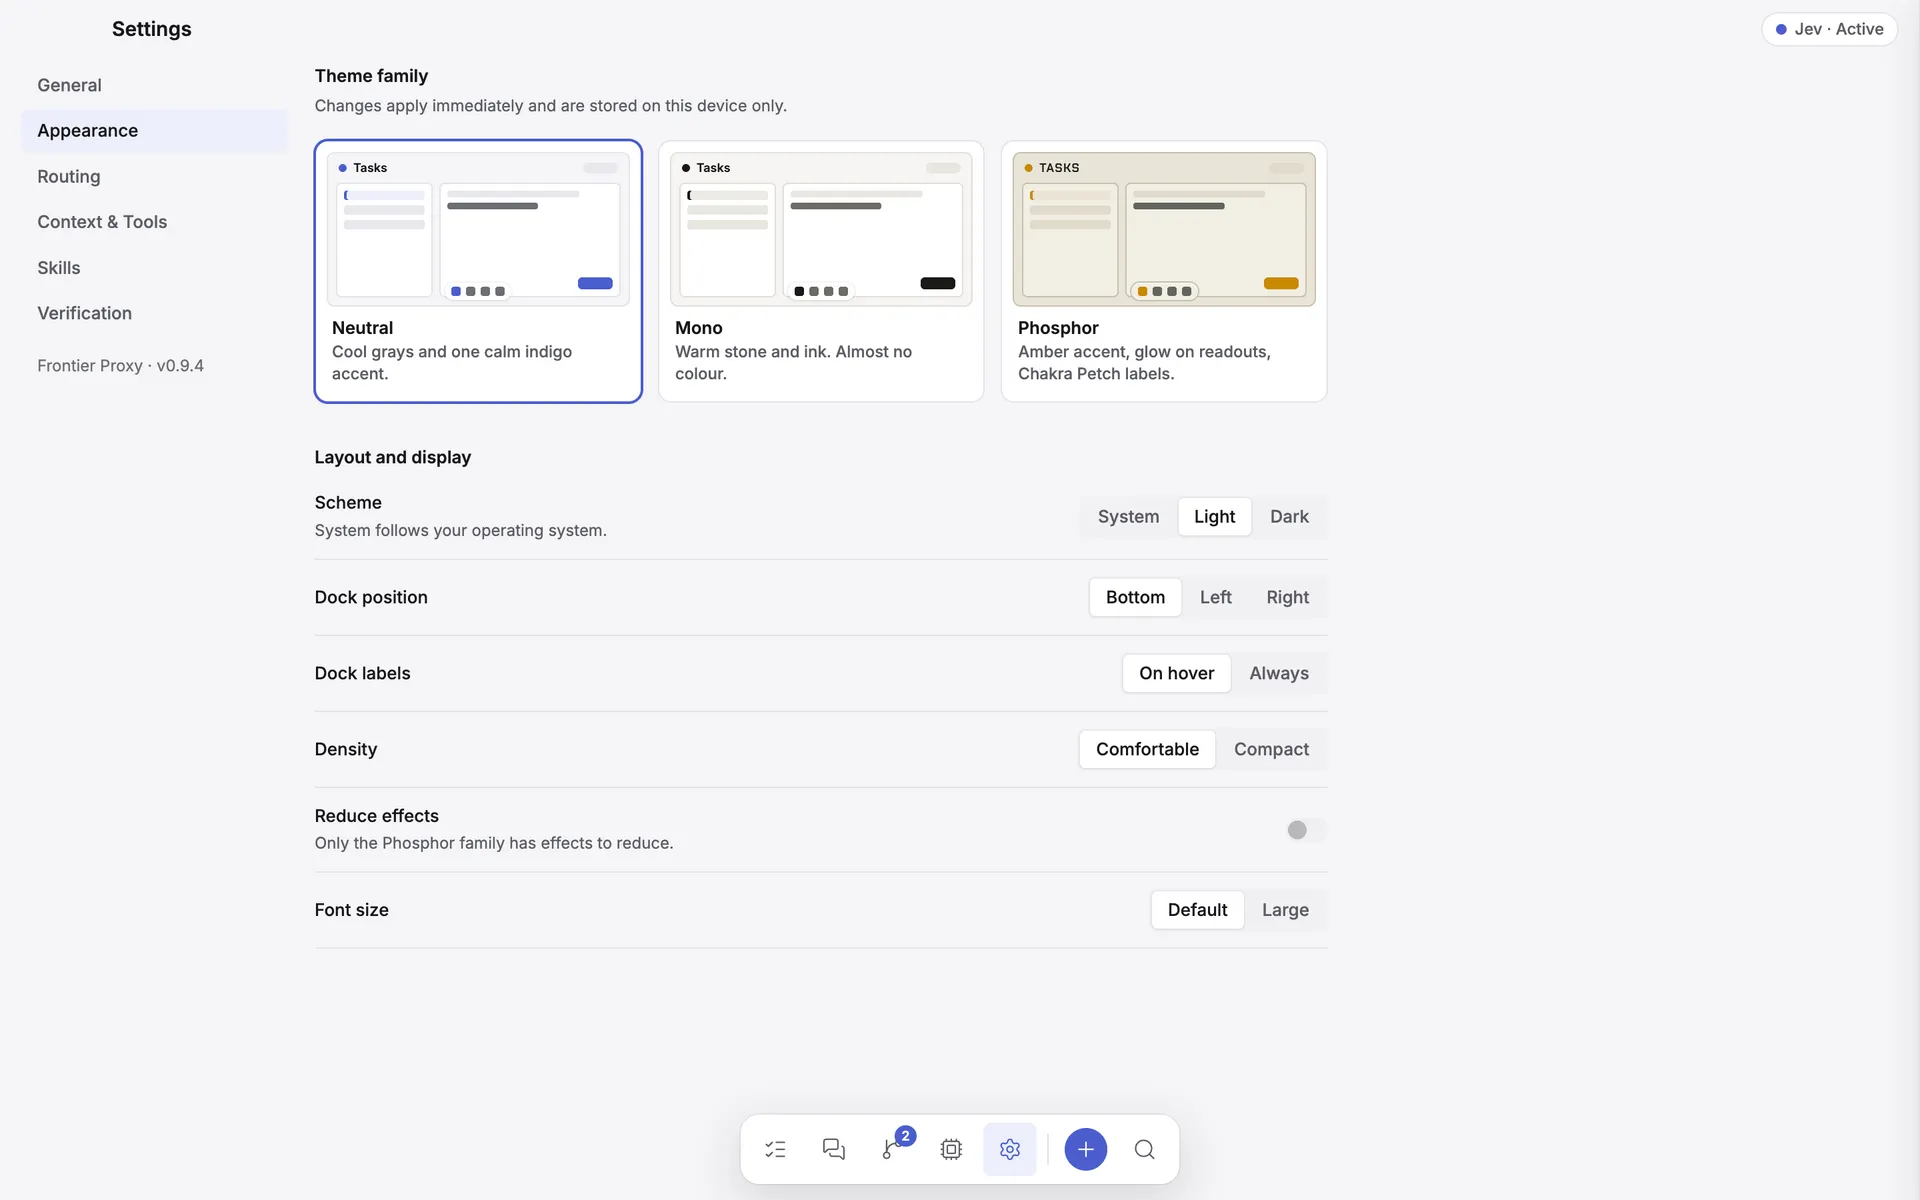Open the Routing settings section
Screen dimensions: 1920x1200
154,177
